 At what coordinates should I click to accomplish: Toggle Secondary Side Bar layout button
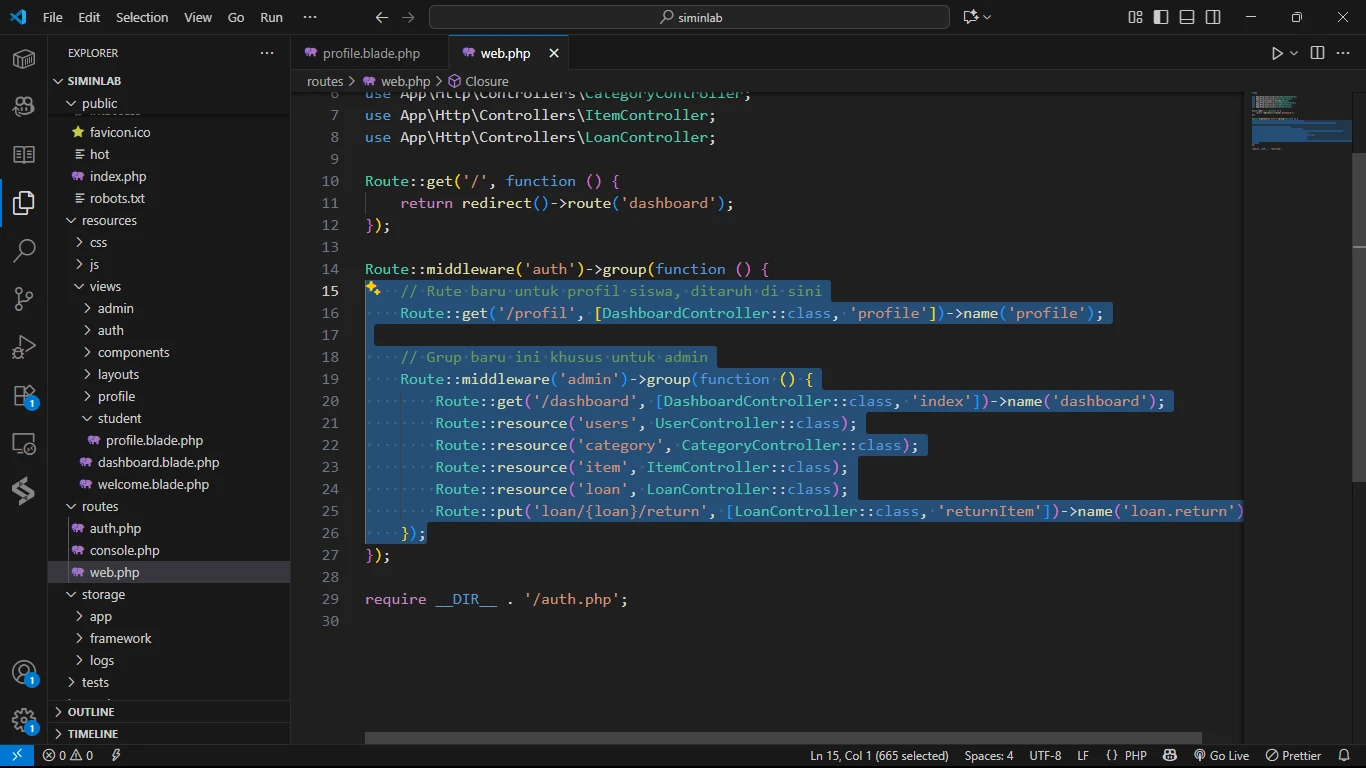[1213, 17]
